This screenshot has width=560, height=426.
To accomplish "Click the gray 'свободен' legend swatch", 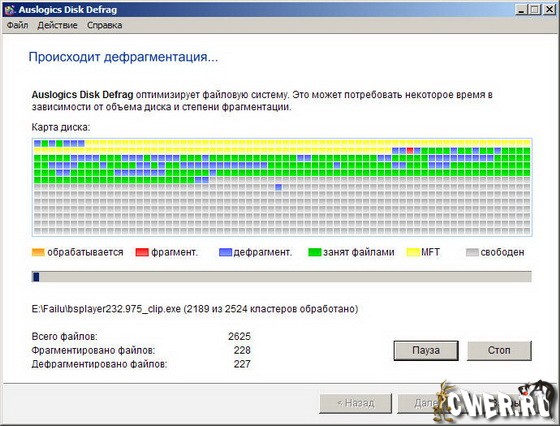I will click(x=472, y=252).
